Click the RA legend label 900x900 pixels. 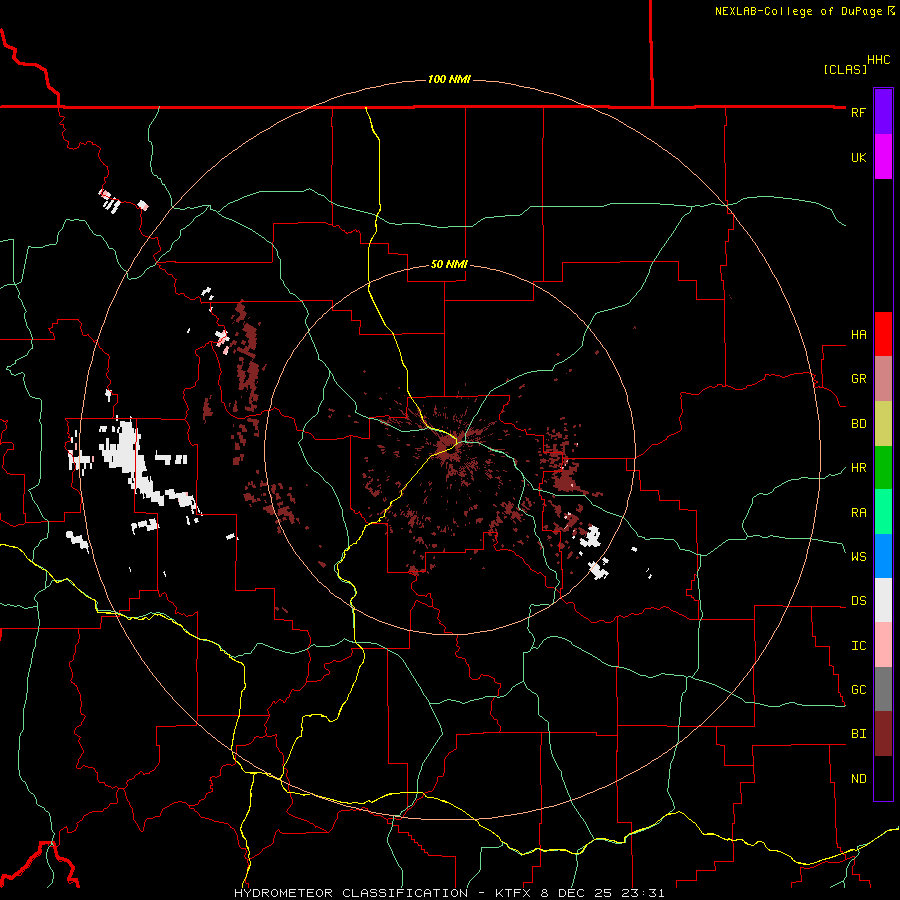click(858, 513)
